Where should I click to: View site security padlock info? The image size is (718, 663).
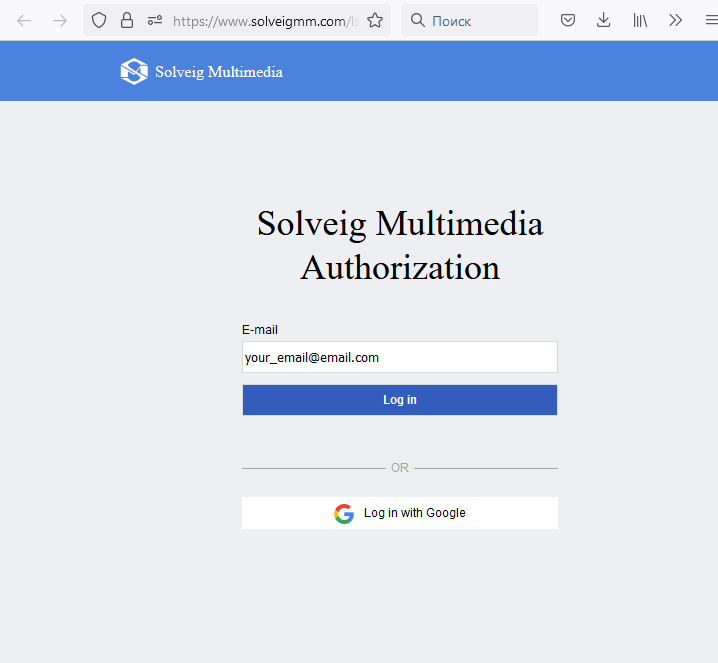[x=127, y=21]
